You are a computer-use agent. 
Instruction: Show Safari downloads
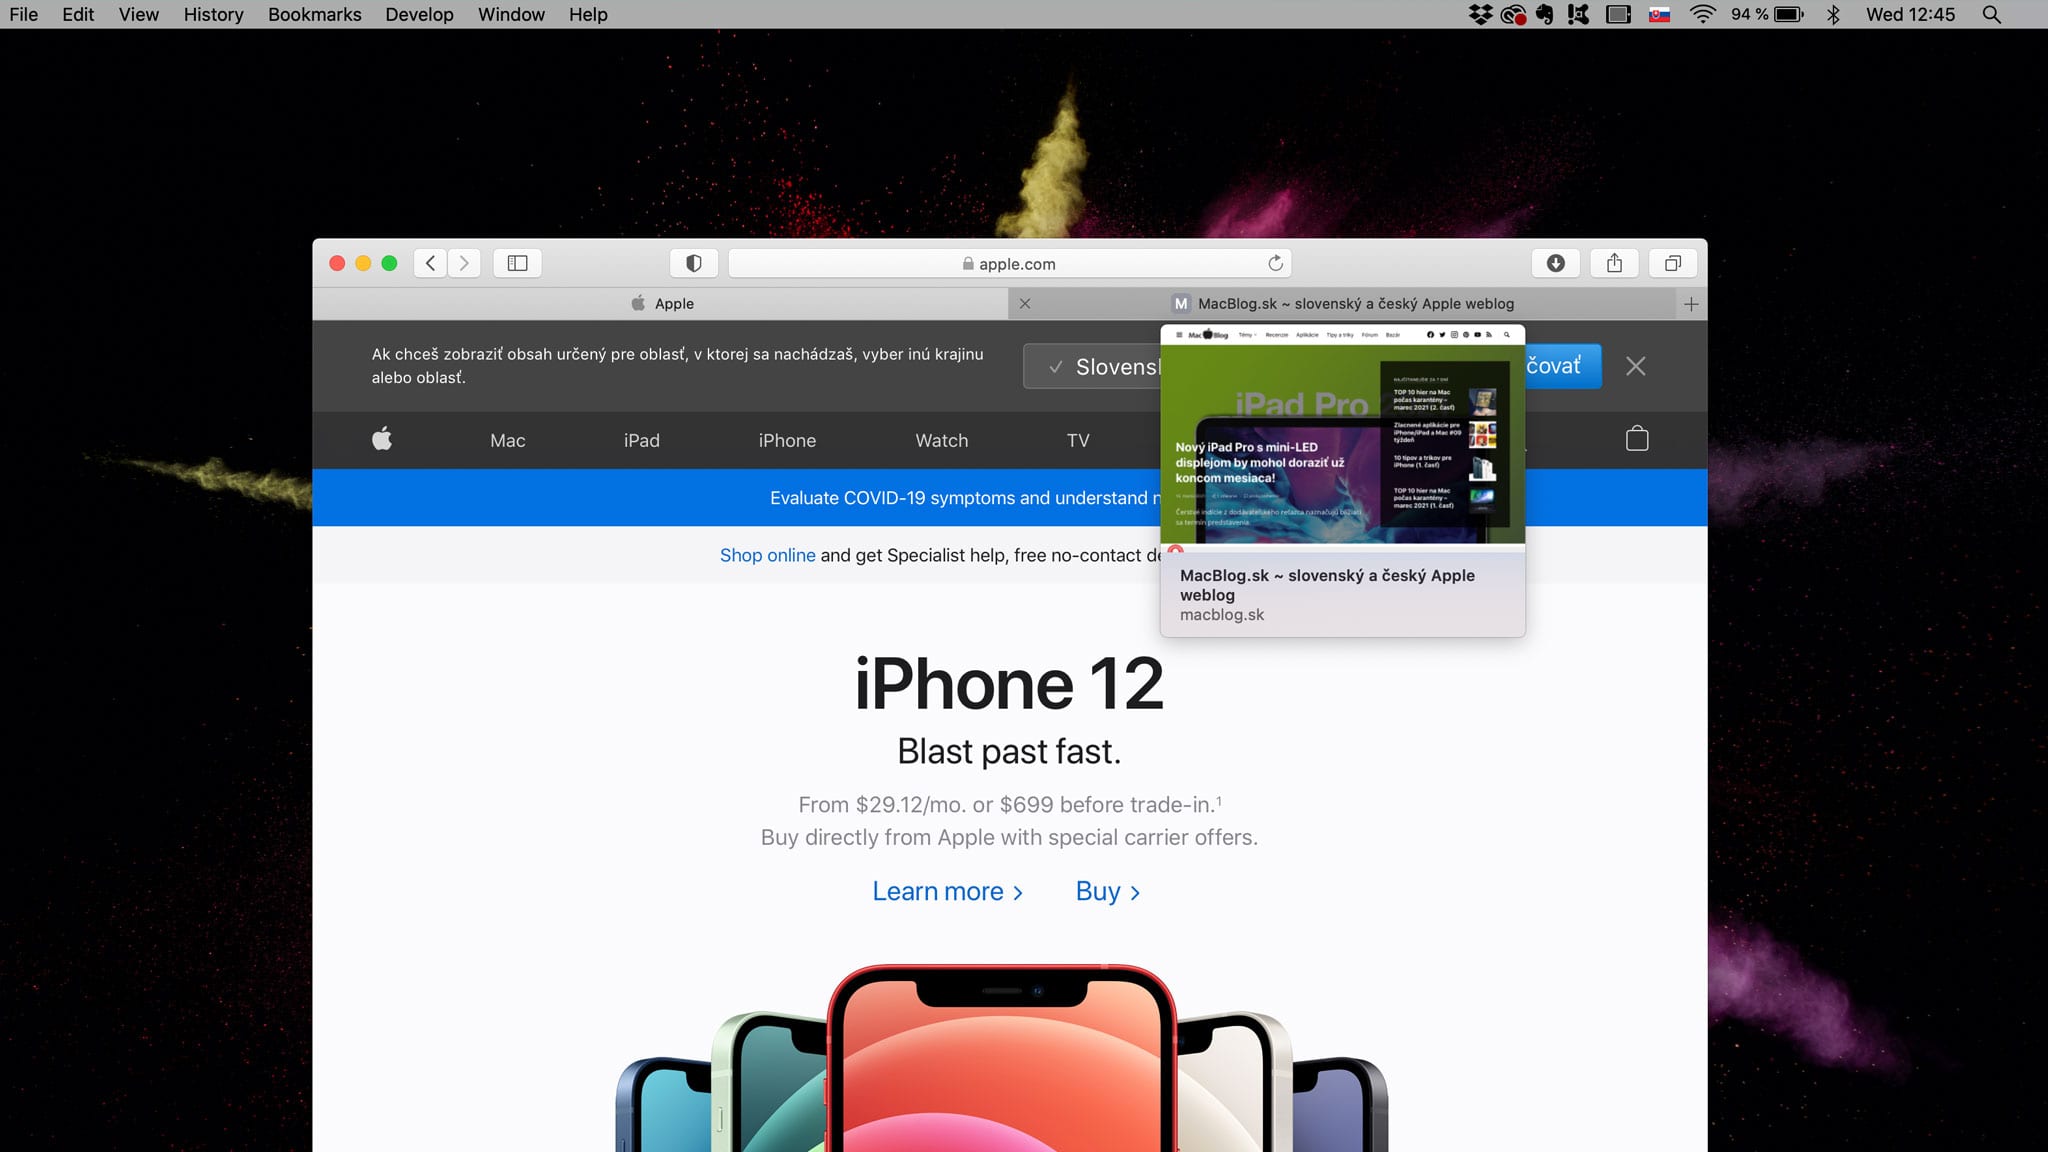tap(1555, 263)
